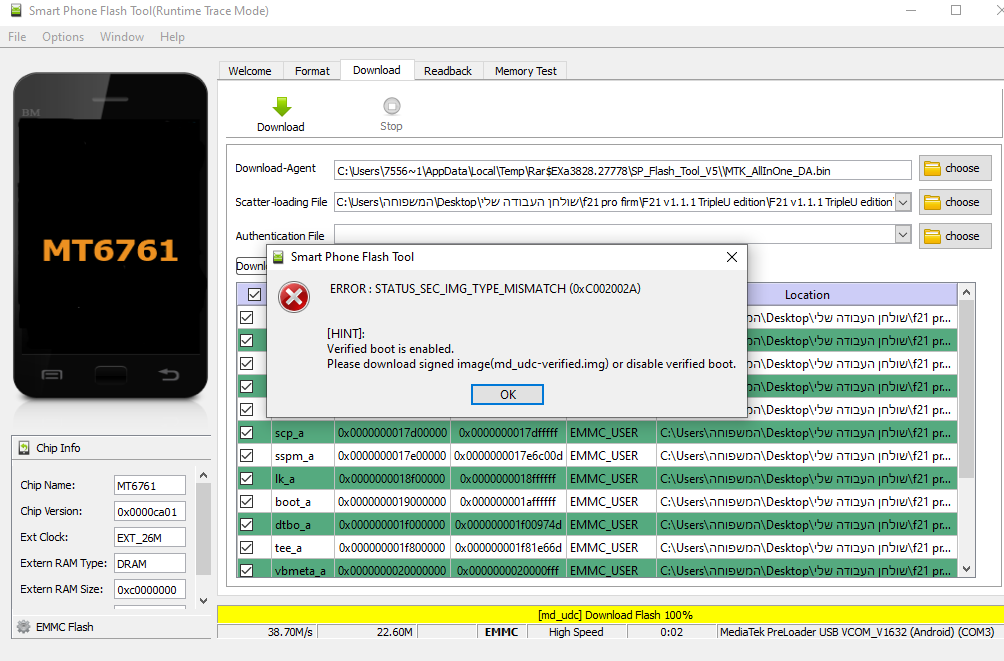Click the Location column header
This screenshot has width=1004, height=661.
click(x=807, y=295)
